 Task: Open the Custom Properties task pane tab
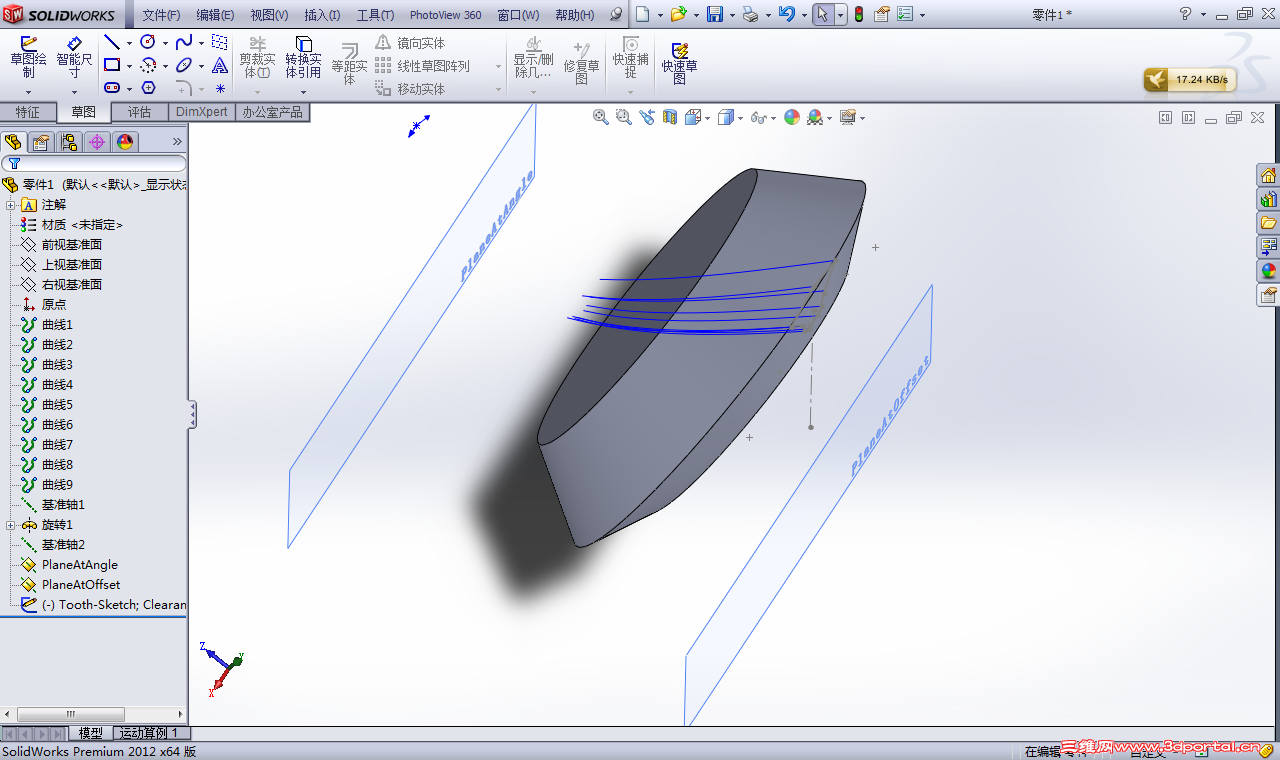pos(1268,295)
